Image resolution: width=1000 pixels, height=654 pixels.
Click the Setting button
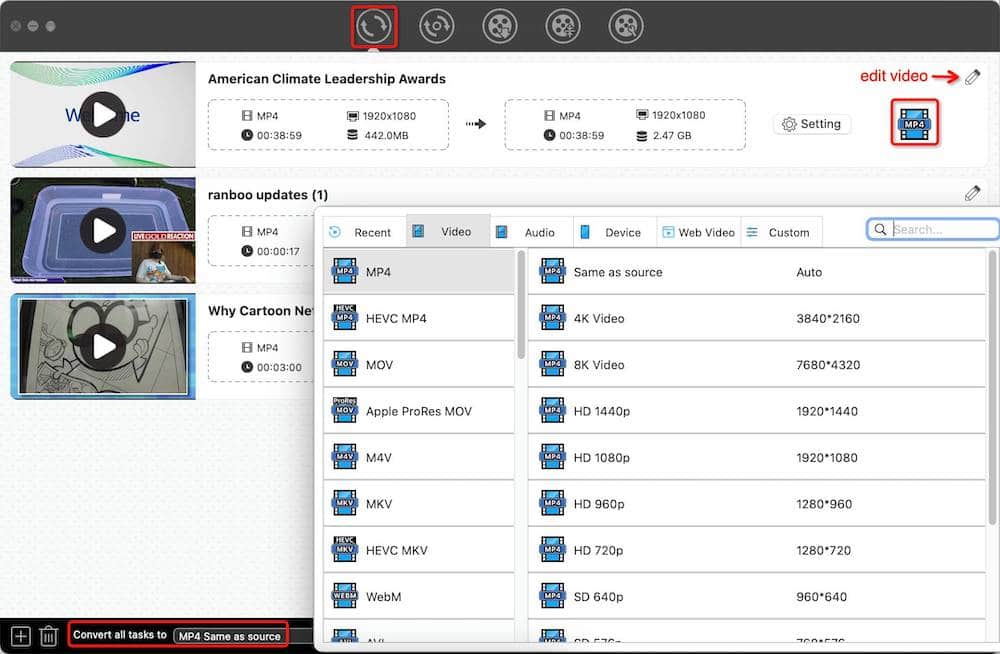click(812, 124)
